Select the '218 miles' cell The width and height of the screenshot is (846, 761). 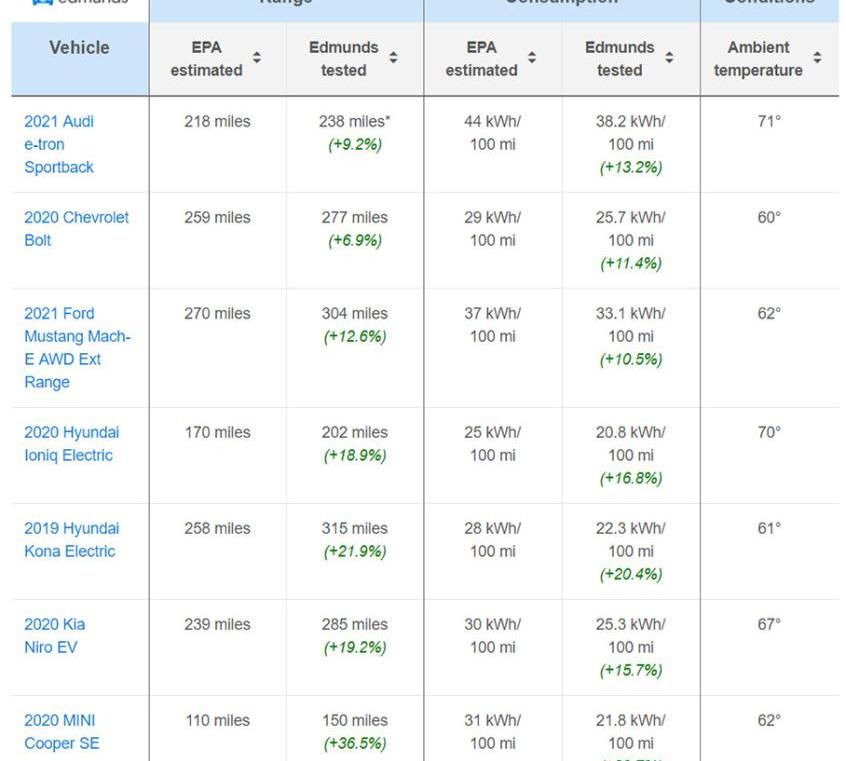click(217, 121)
